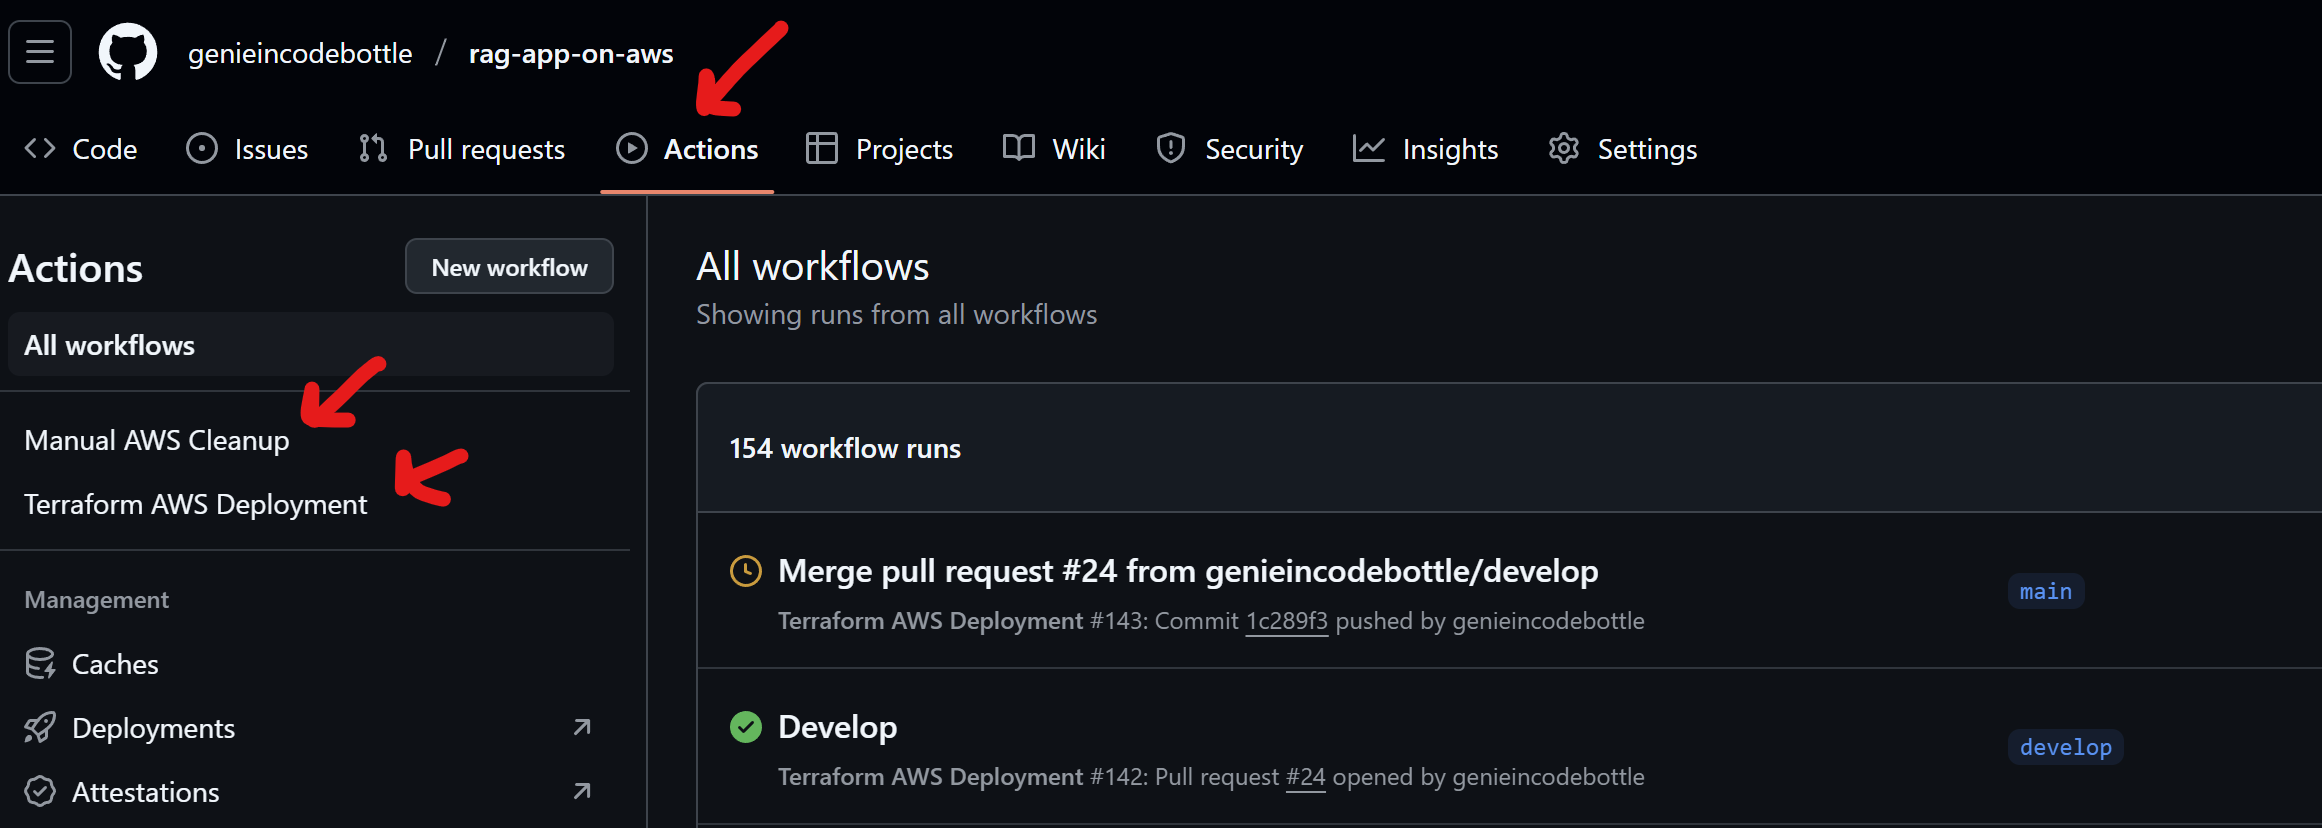Click the Management section label
The height and width of the screenshot is (828, 2322).
tap(97, 600)
